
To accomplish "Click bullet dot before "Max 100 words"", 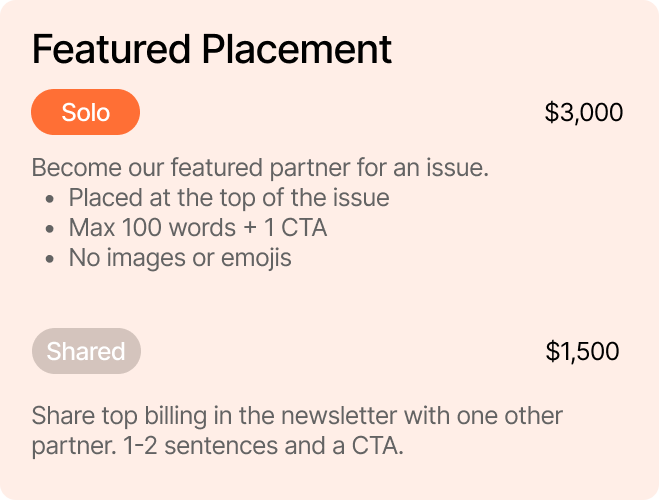I will 50,228.
